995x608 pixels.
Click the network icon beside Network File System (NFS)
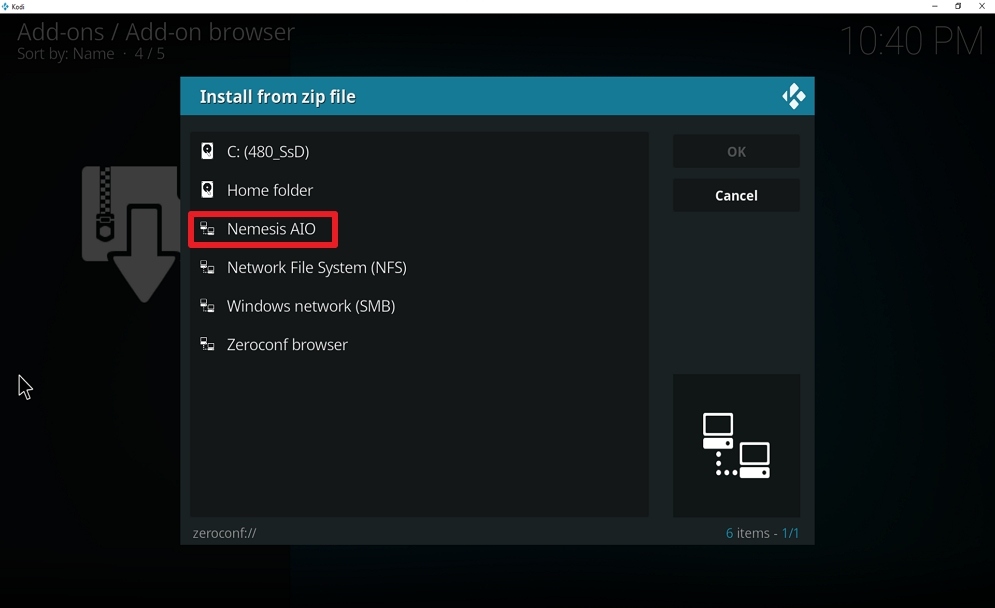pyautogui.click(x=207, y=267)
